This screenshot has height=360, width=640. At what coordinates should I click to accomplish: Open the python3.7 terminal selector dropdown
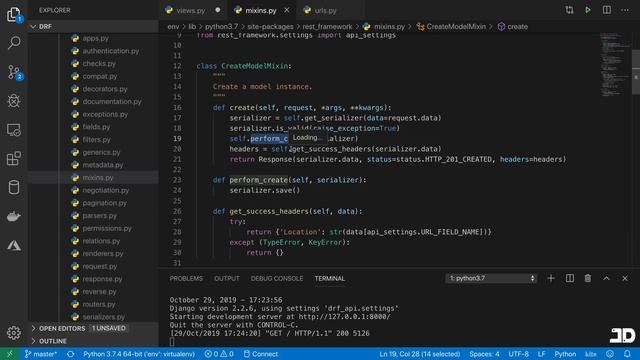[491, 278]
